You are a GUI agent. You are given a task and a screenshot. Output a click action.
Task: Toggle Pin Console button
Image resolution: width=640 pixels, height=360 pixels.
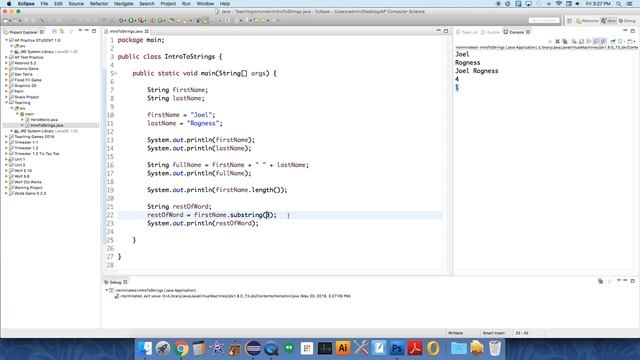[613, 42]
